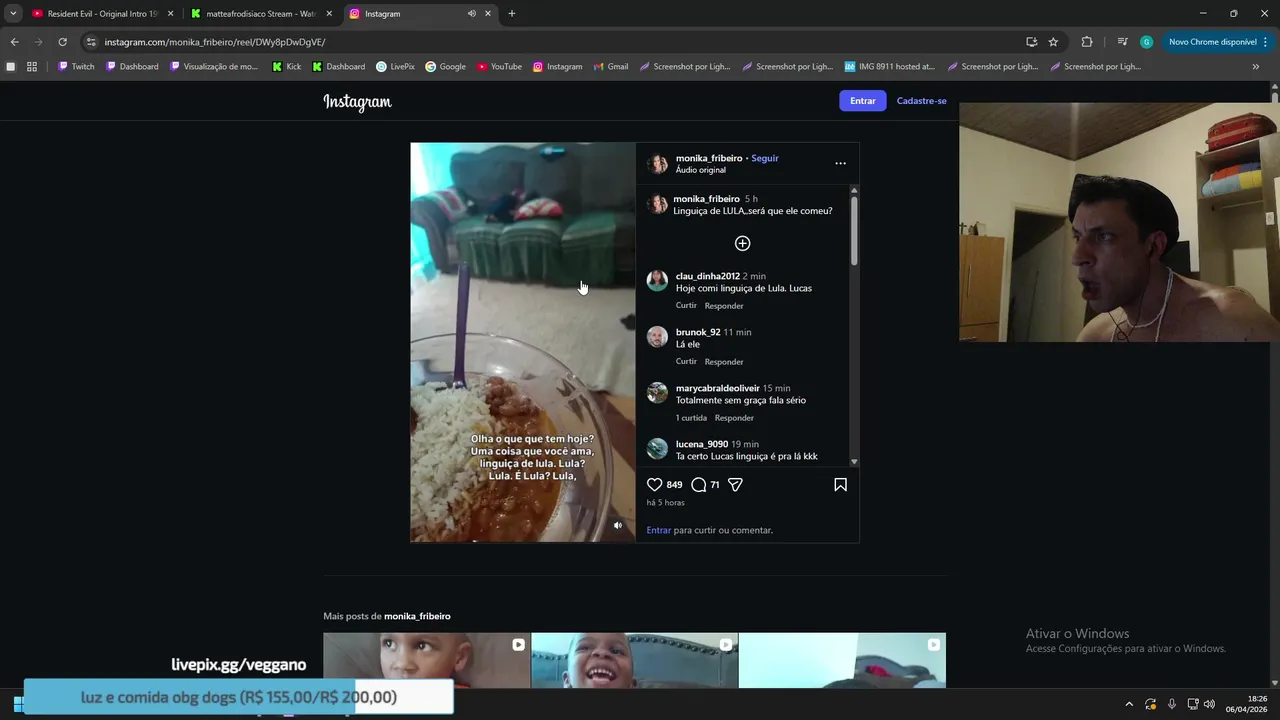Bookmark this page with the star icon
The image size is (1280, 720).
(x=1053, y=42)
